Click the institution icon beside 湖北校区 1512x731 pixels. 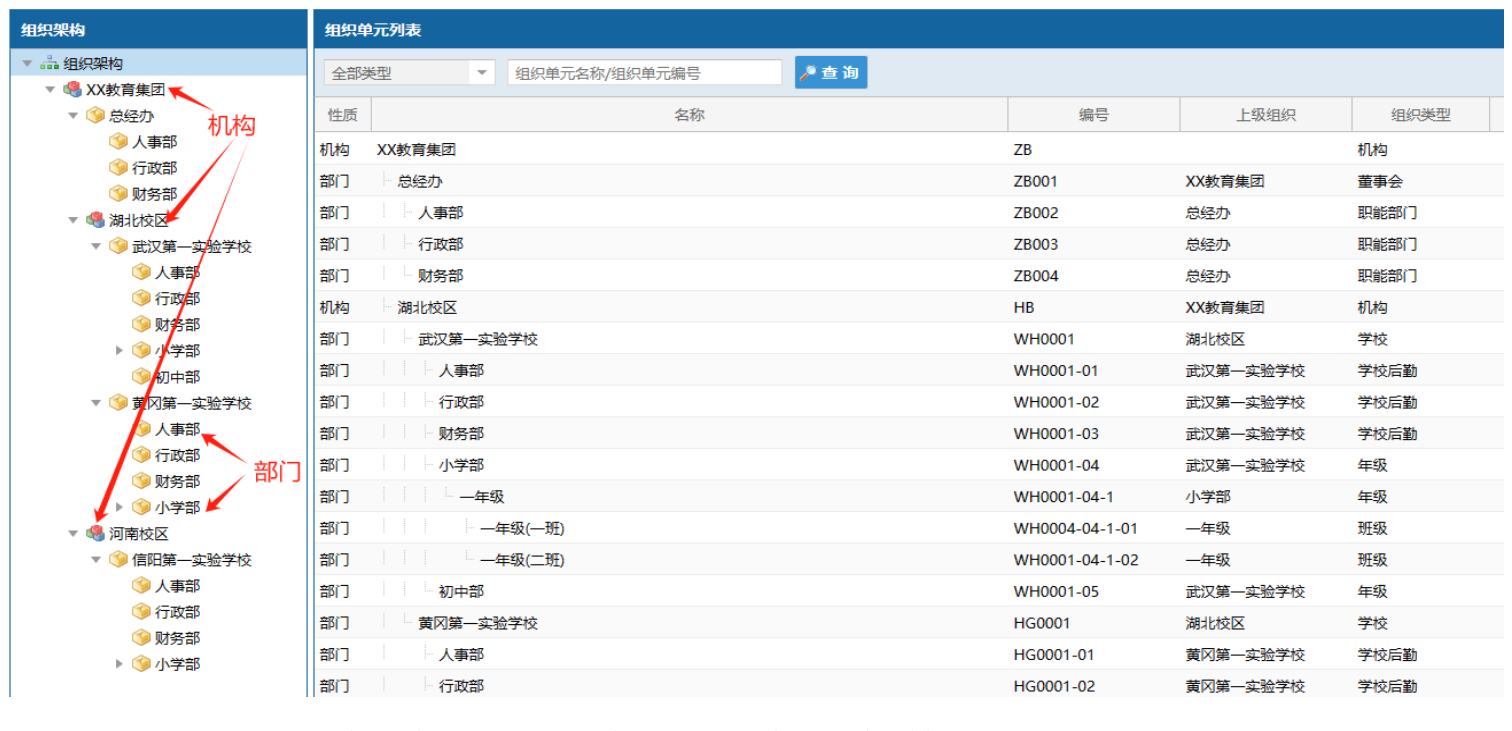[95, 220]
